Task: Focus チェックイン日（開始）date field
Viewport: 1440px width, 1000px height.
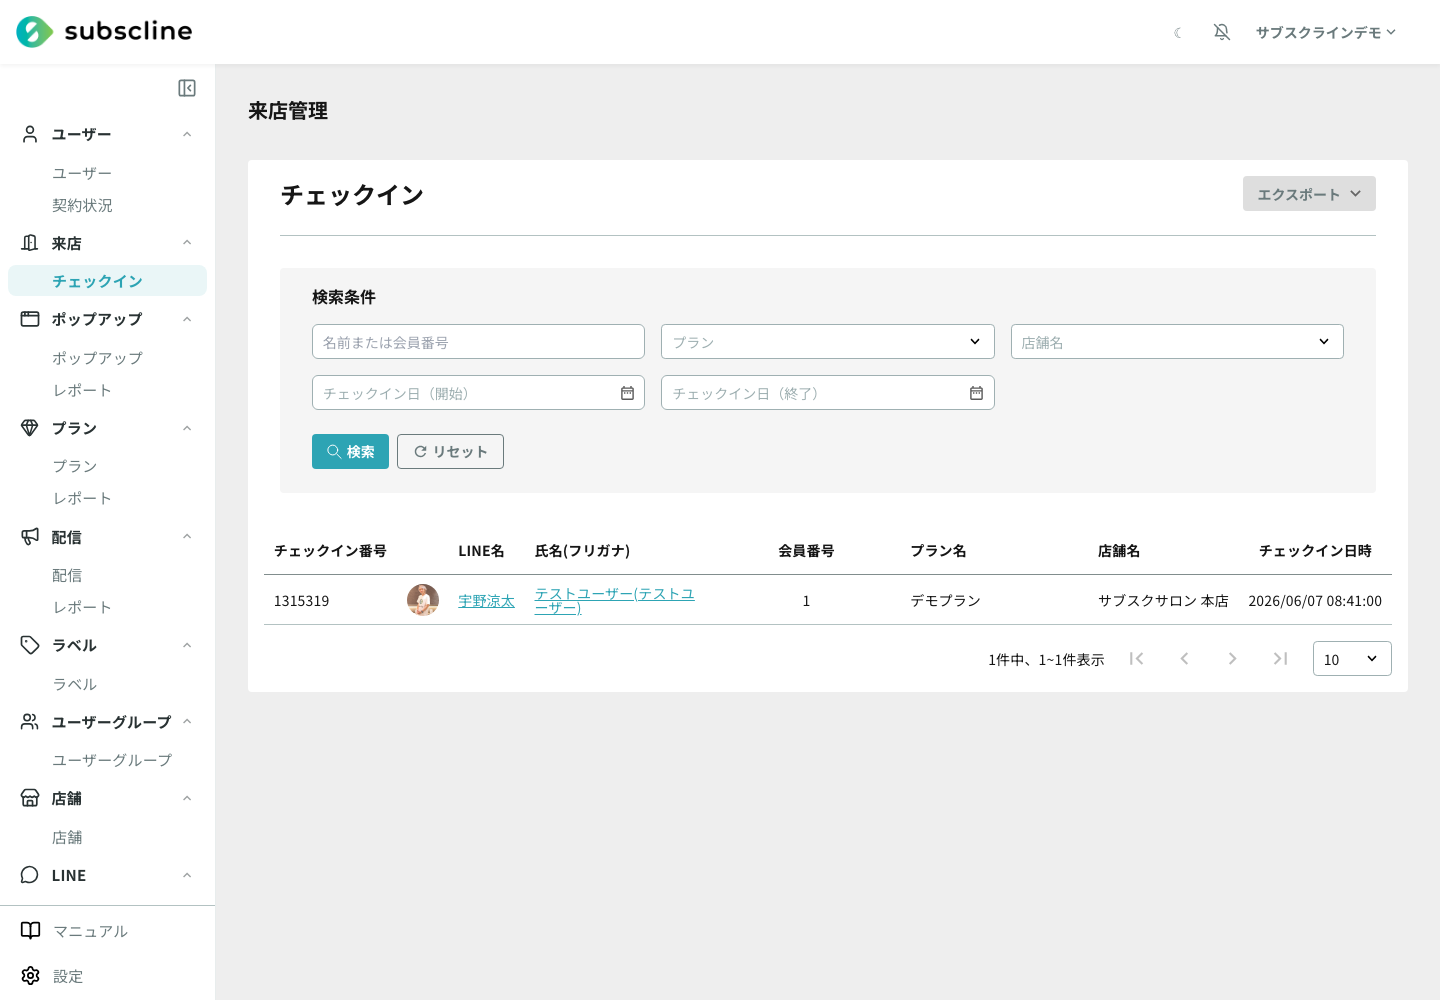Action: (478, 393)
